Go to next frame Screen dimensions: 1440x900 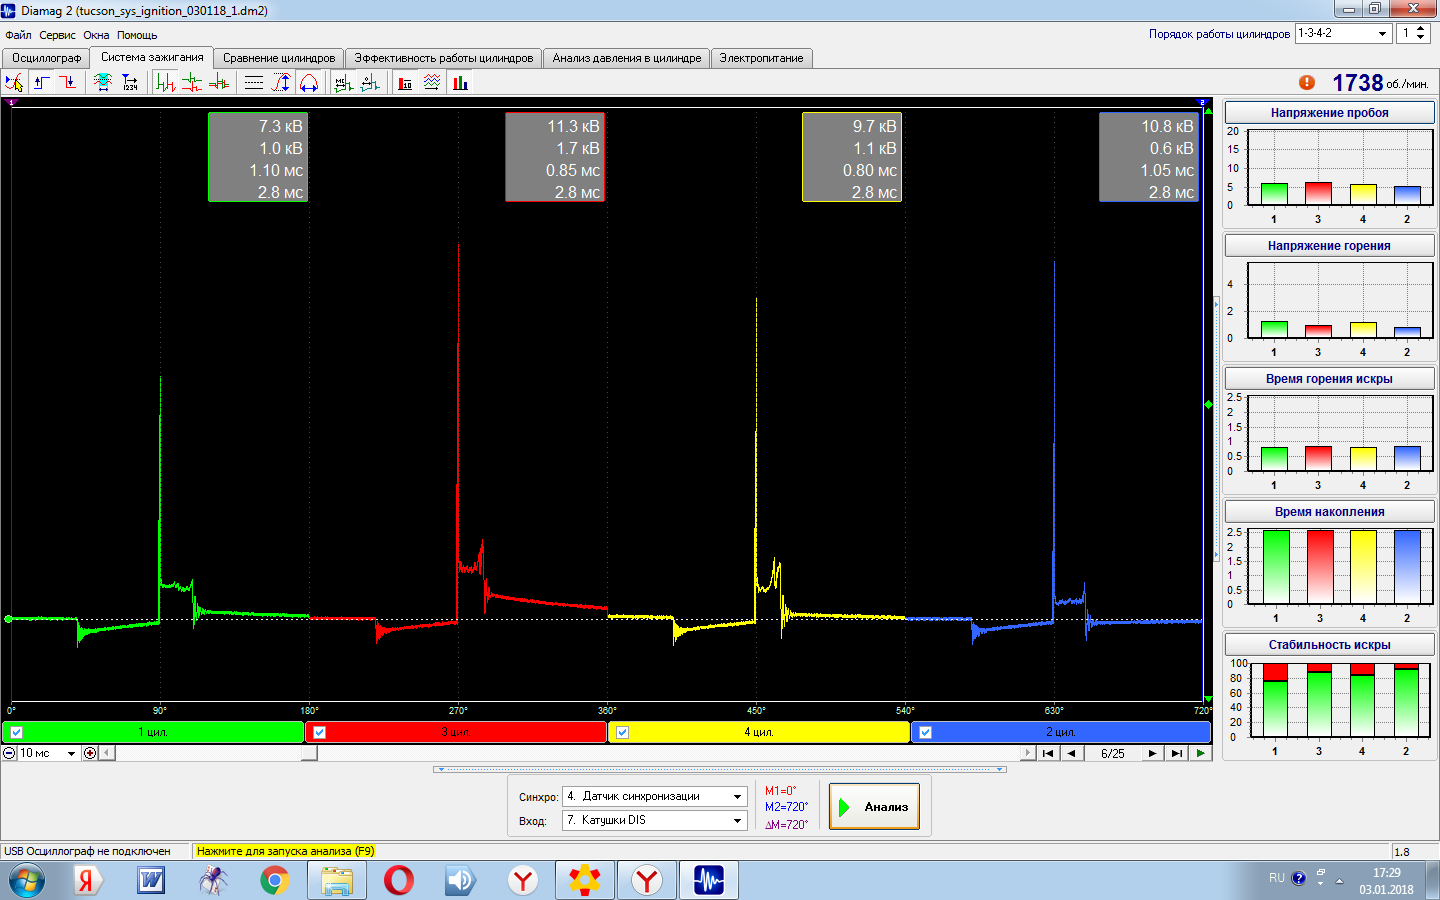(1152, 753)
